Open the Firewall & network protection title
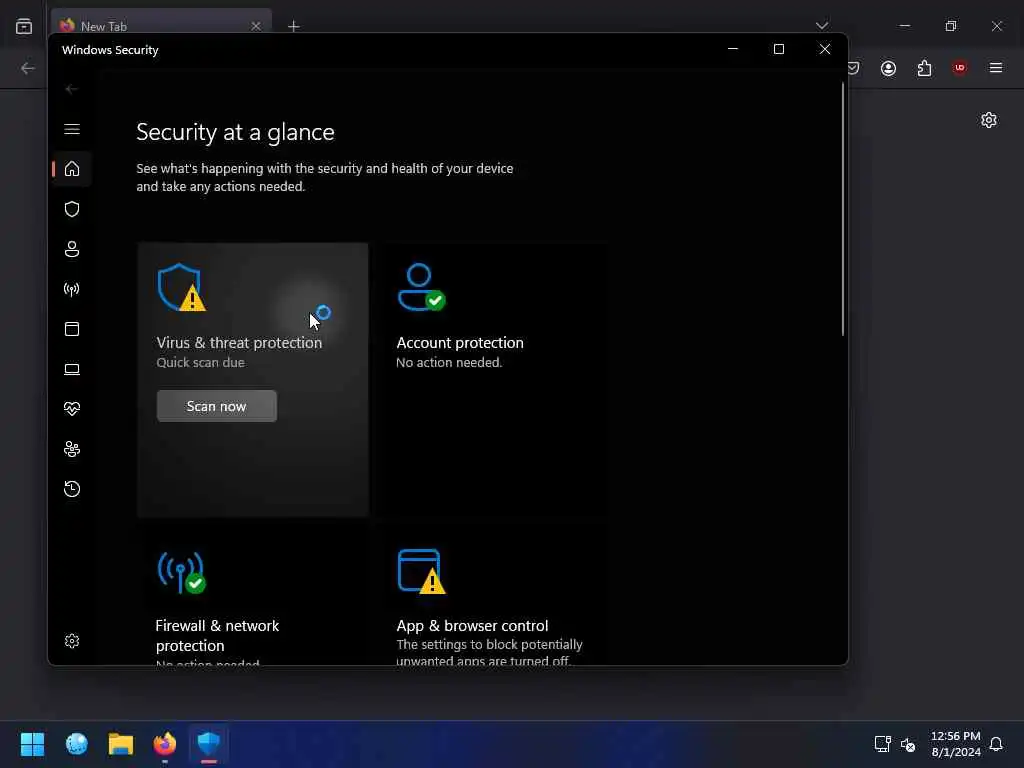Viewport: 1024px width, 768px height. tap(217, 635)
